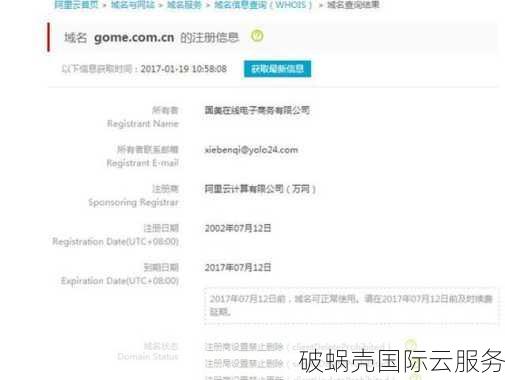Click the 域名查询结果 breadcrumb text
The height and width of the screenshot is (380, 505).
pyautogui.click(x=353, y=5)
